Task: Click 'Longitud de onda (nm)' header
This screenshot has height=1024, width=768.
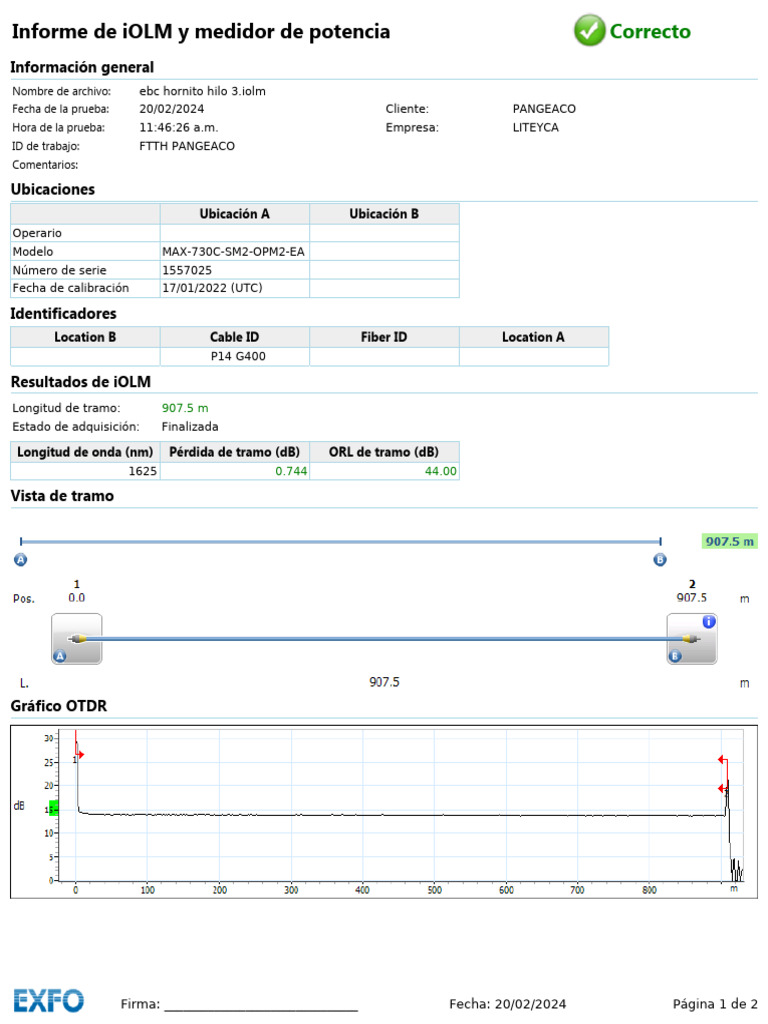Action: point(85,452)
